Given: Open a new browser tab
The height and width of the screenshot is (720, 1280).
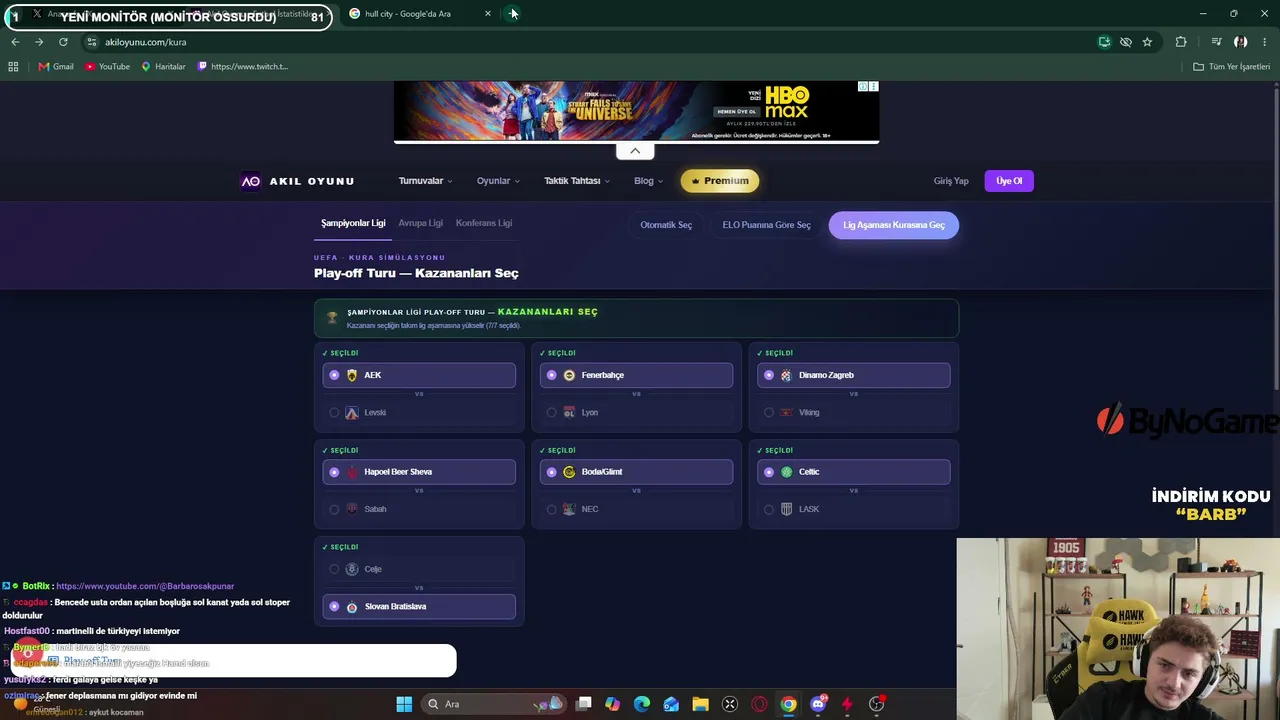Looking at the screenshot, I should tap(513, 14).
